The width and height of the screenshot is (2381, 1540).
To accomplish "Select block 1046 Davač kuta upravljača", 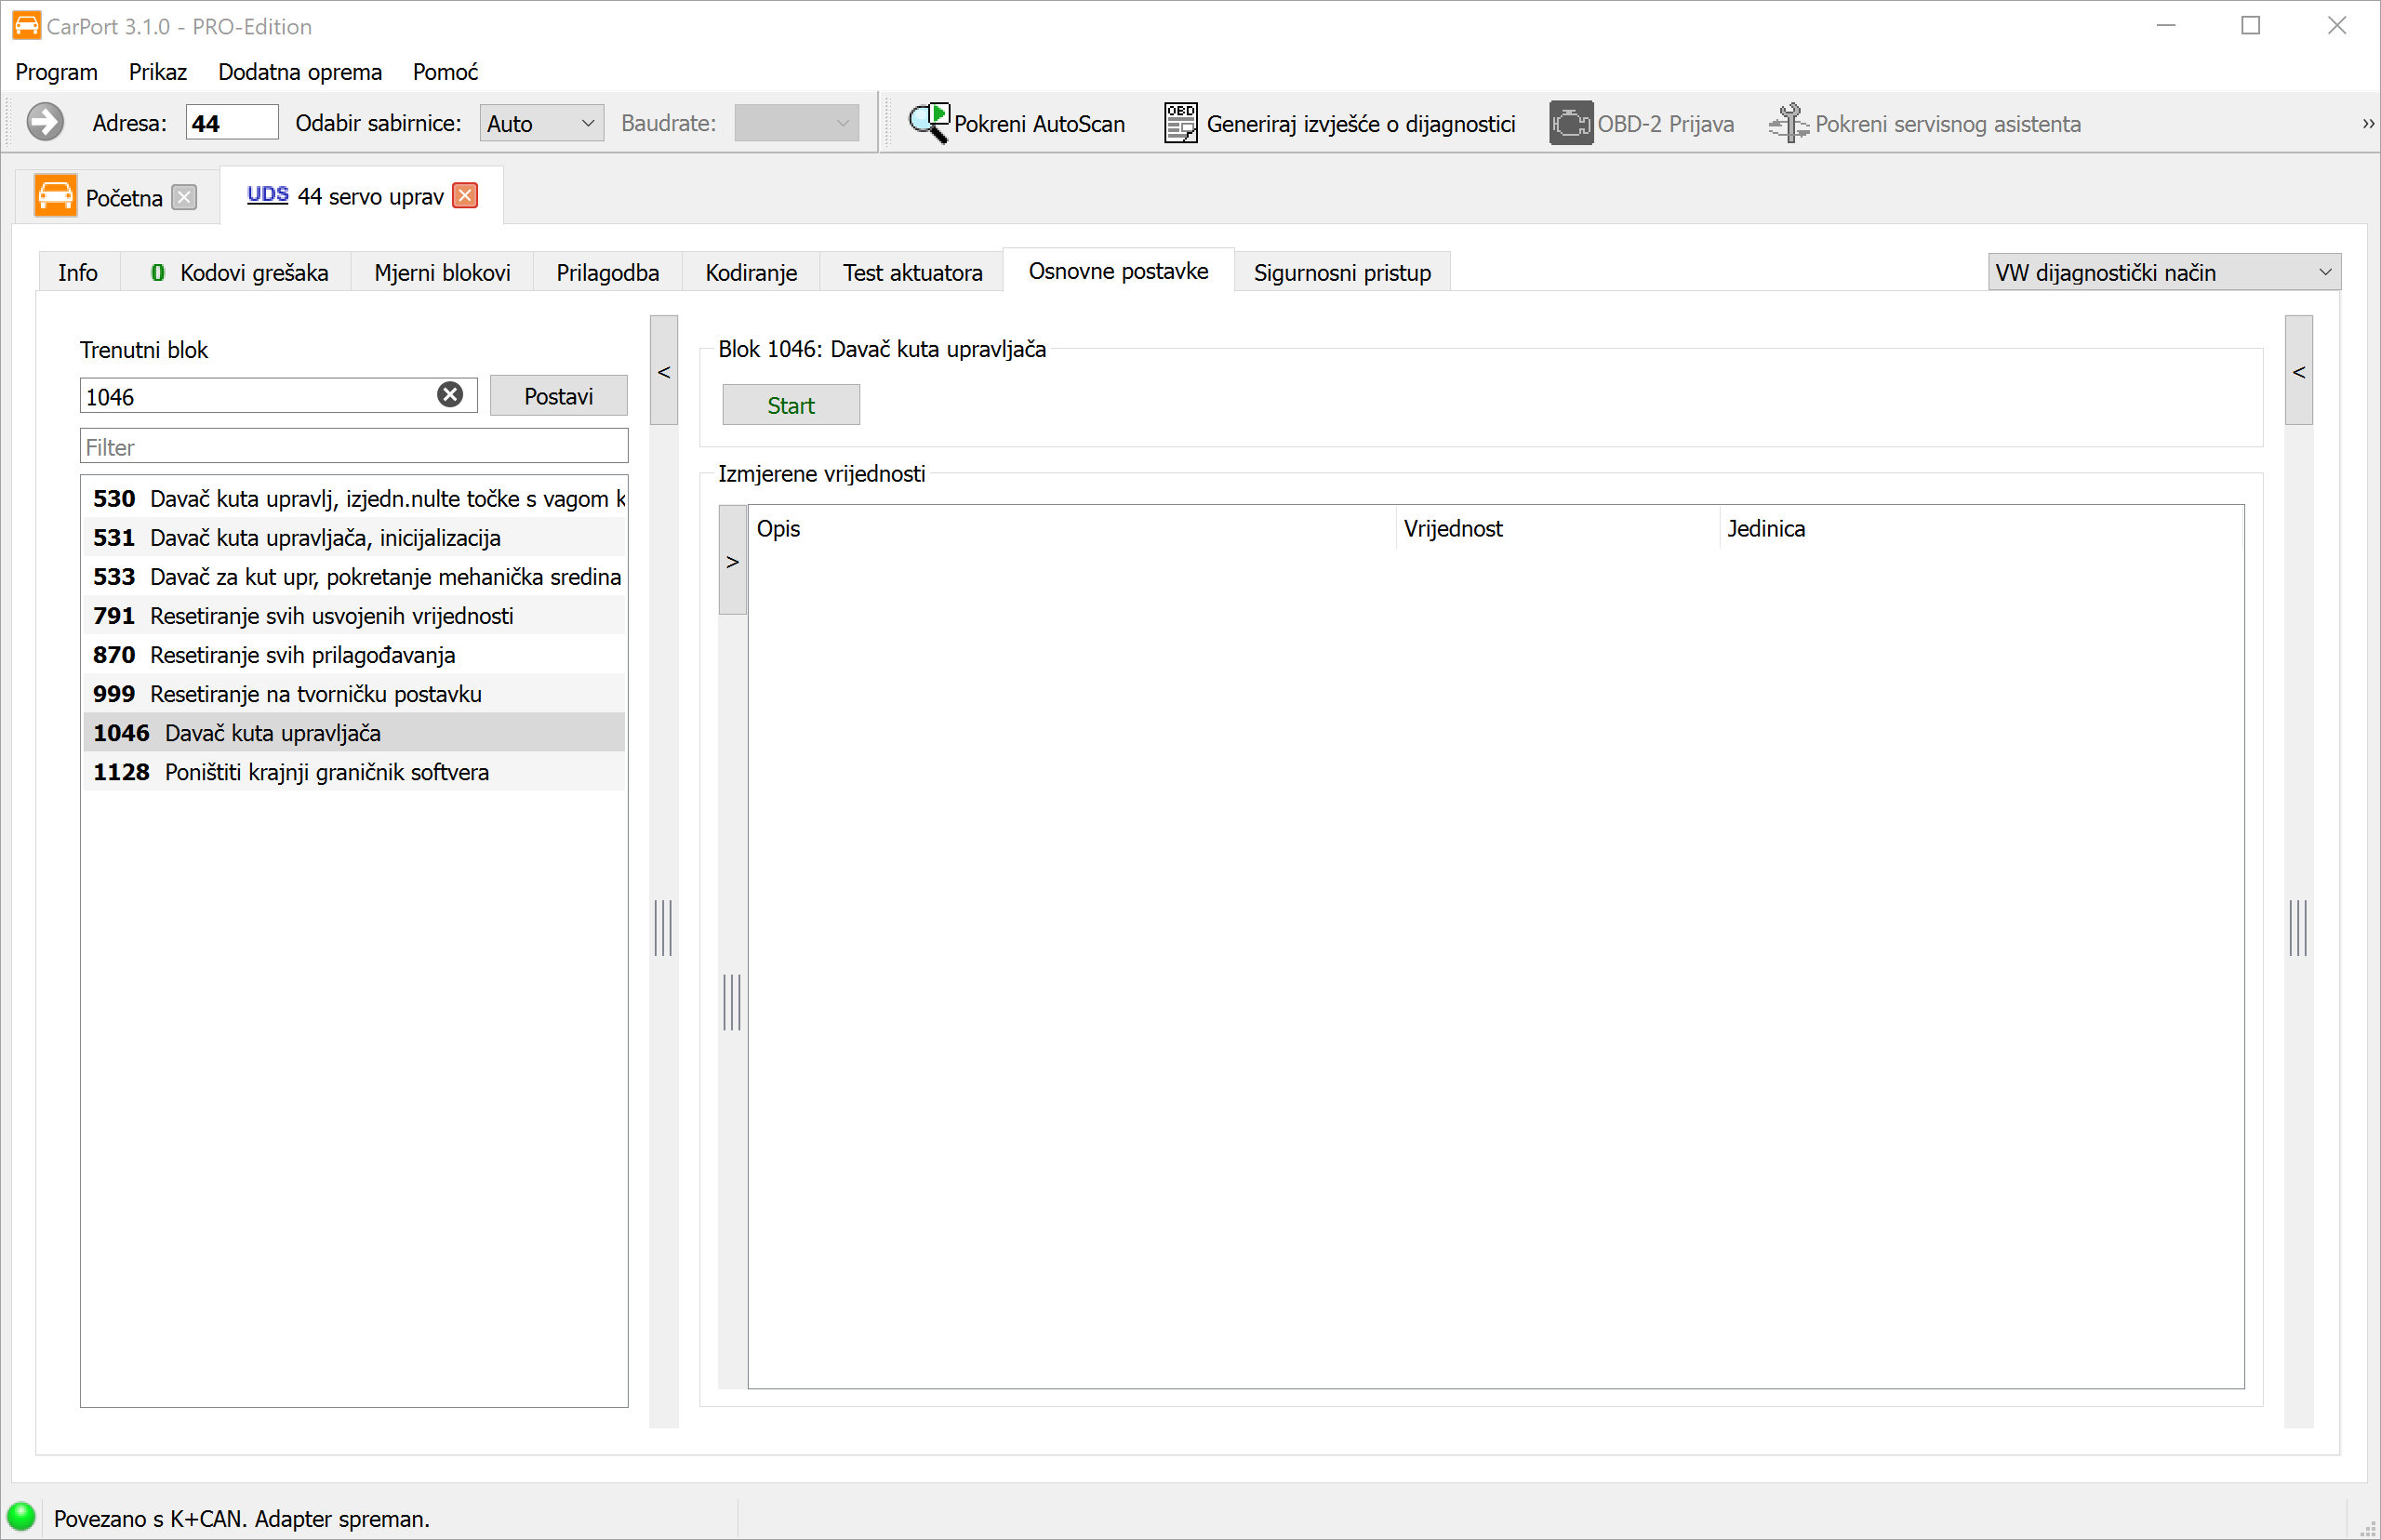I will point(354,732).
